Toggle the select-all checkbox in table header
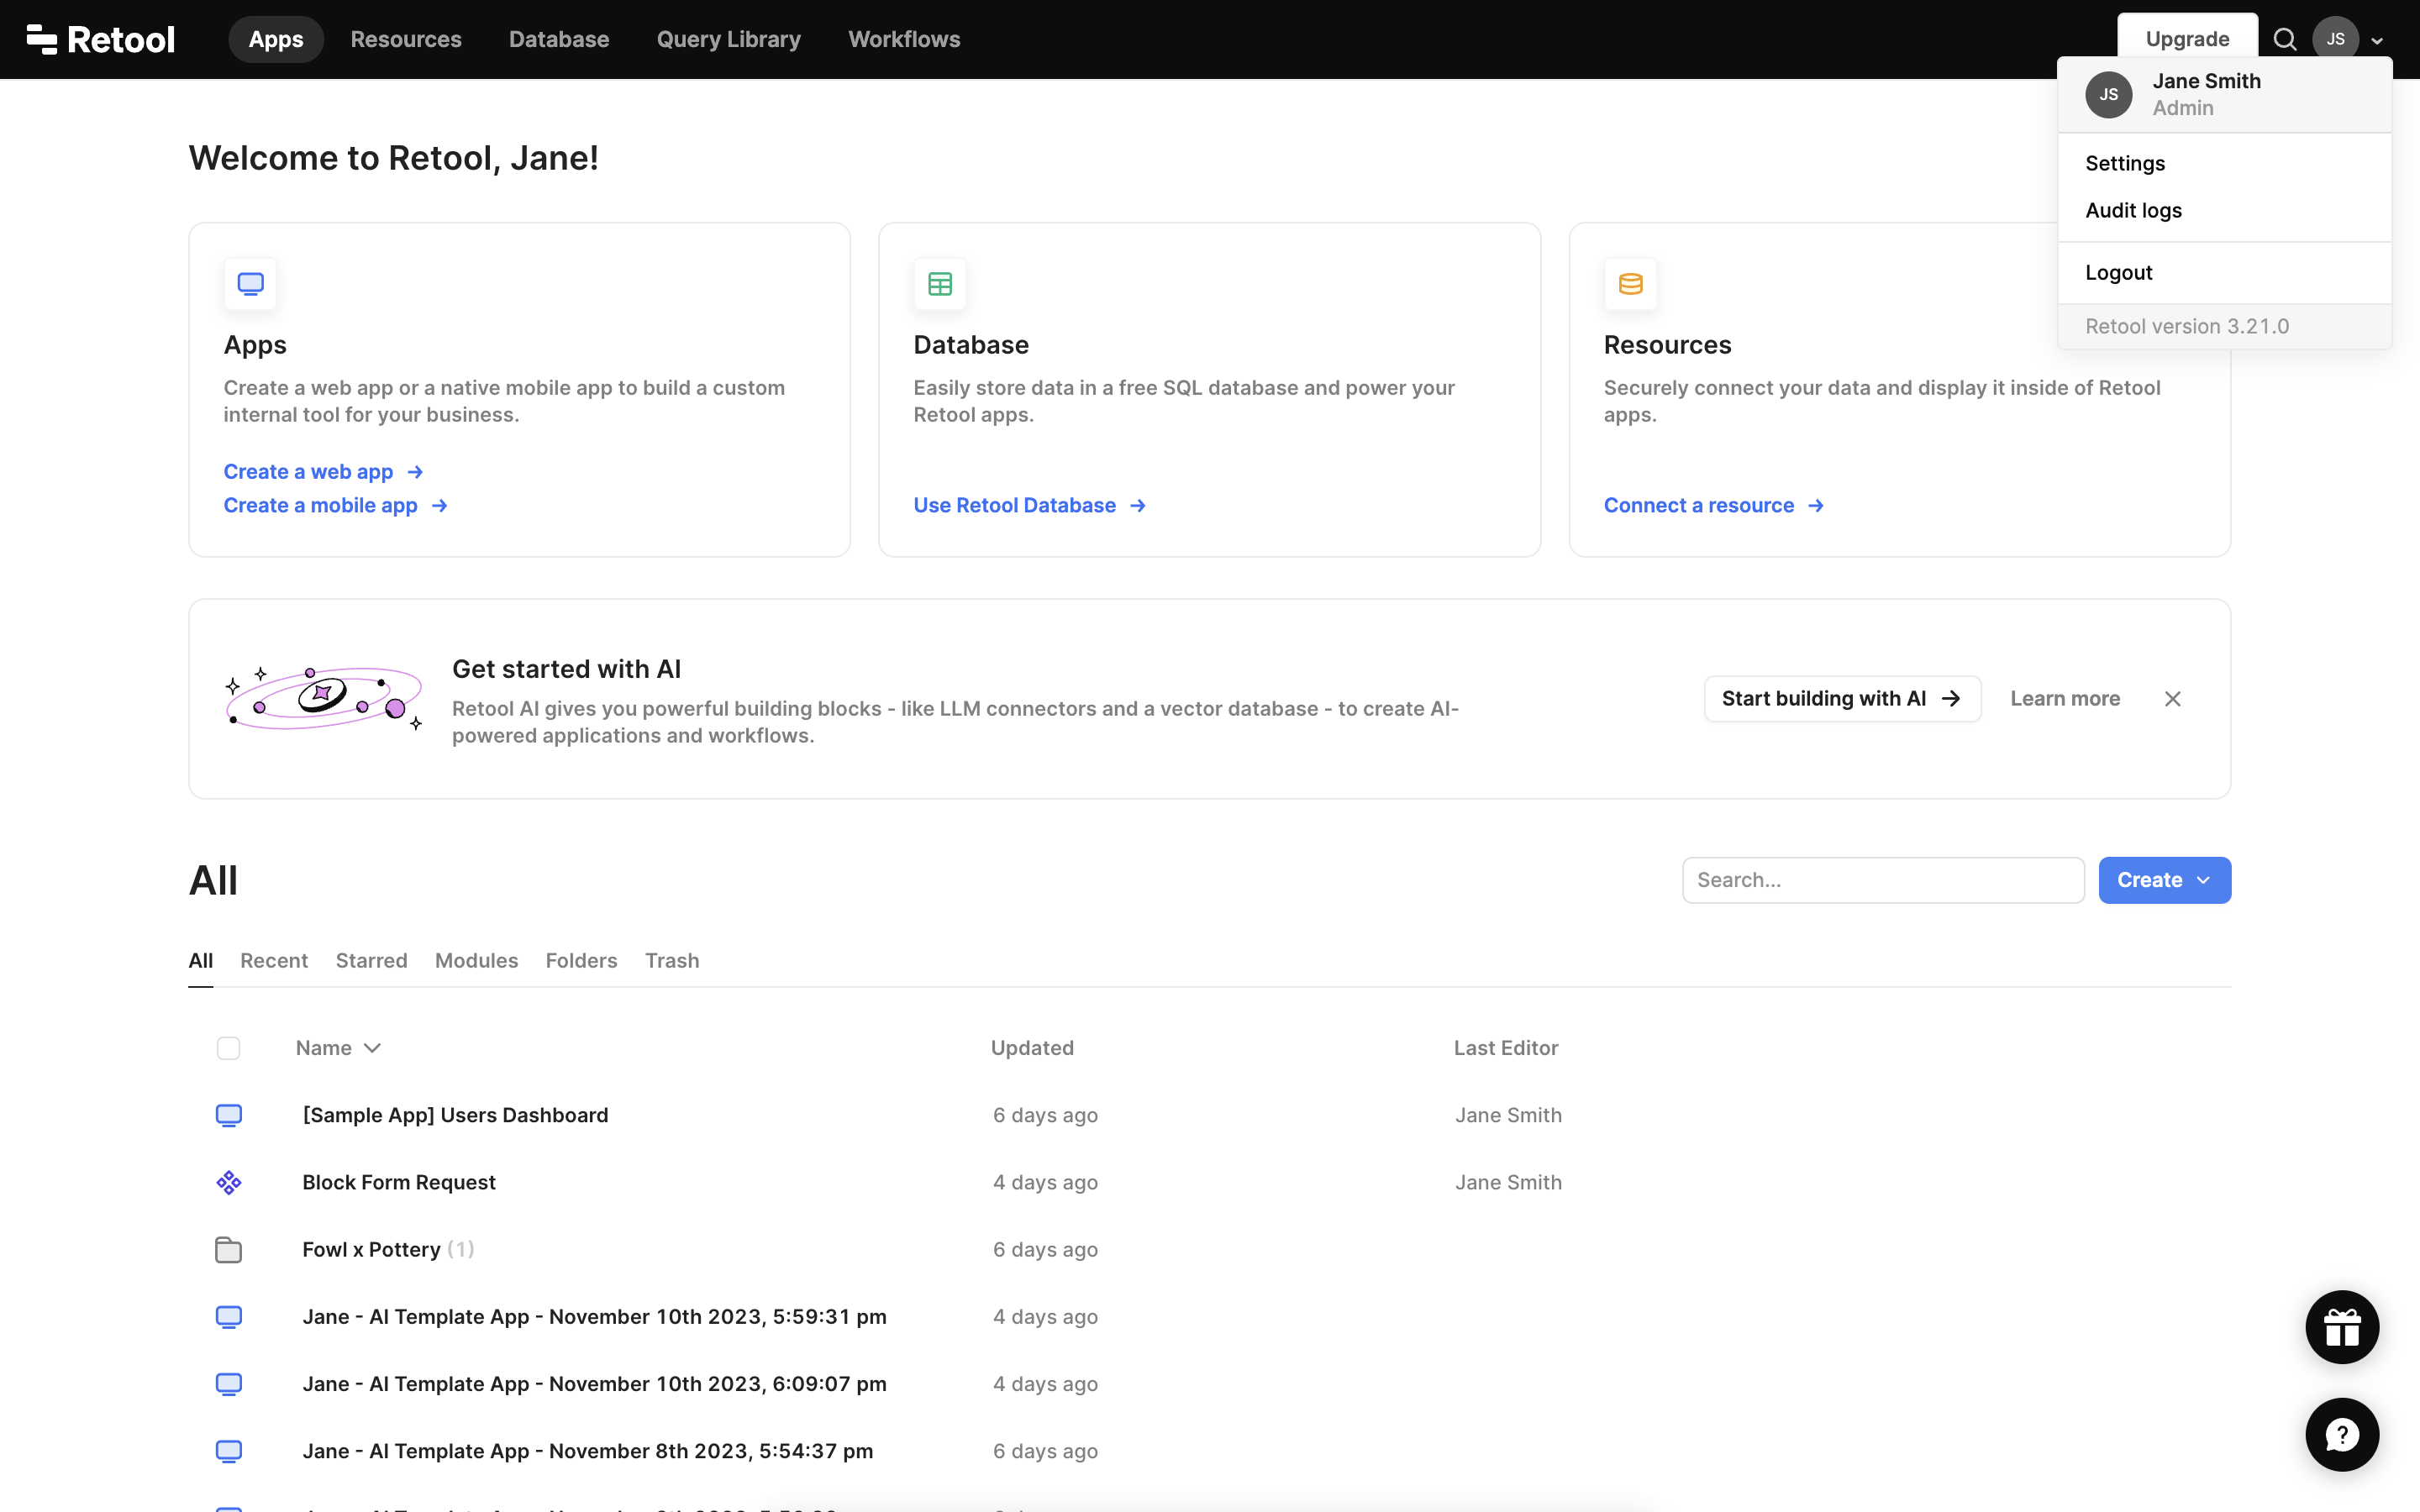This screenshot has height=1512, width=2420. tap(228, 1048)
